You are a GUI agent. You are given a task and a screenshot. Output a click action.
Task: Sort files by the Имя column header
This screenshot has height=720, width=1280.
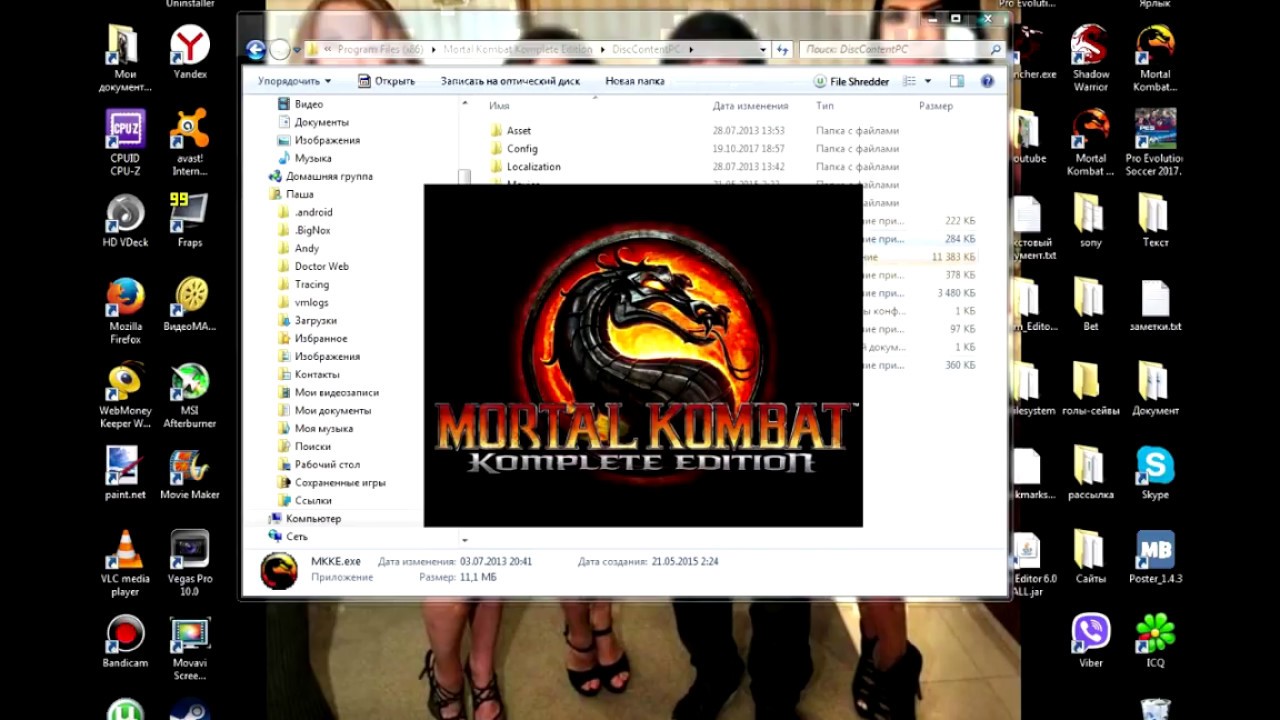[x=499, y=105]
